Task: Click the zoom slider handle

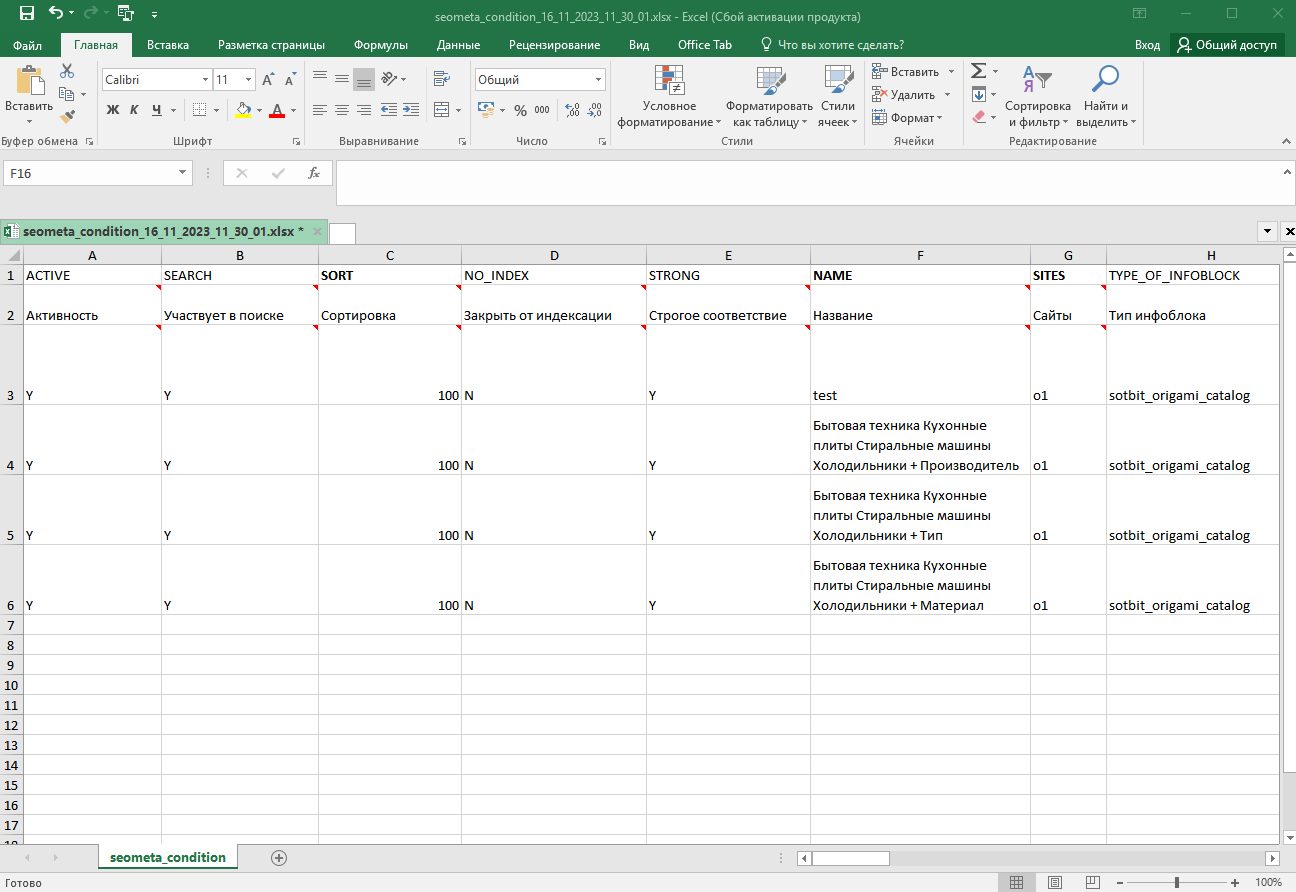Action: tap(1176, 883)
